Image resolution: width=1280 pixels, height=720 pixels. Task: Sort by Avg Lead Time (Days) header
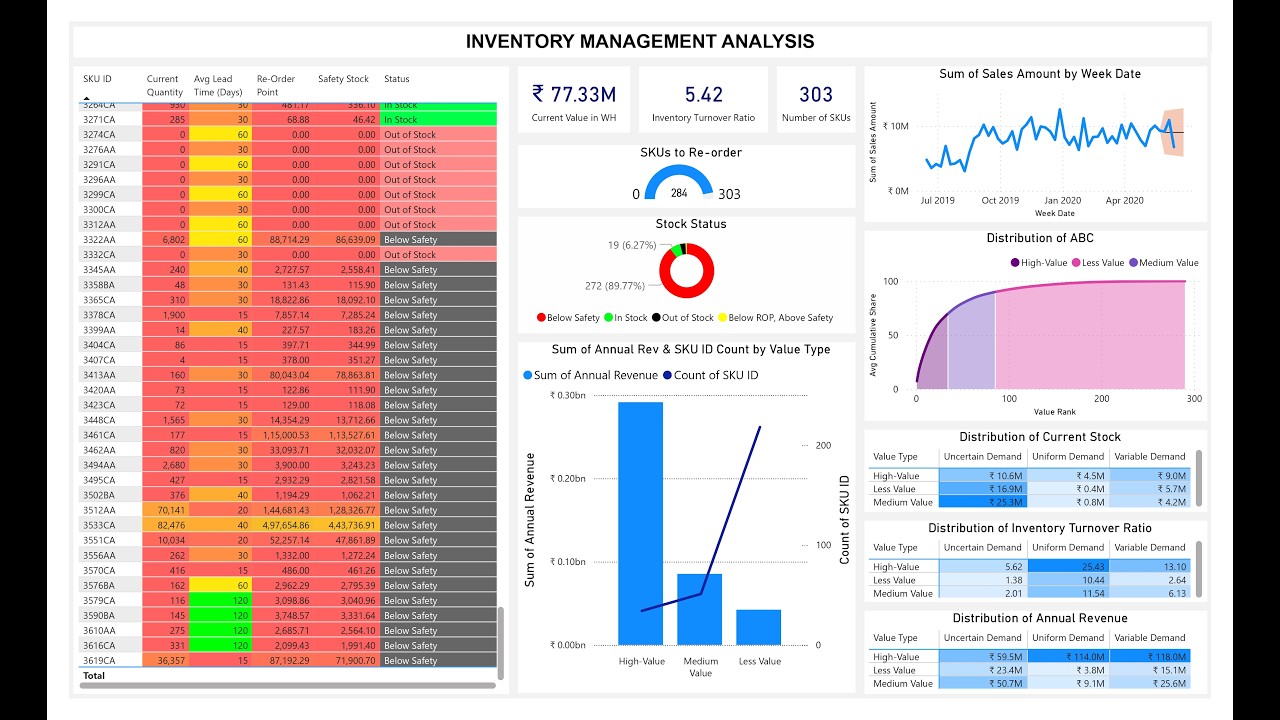click(x=218, y=85)
